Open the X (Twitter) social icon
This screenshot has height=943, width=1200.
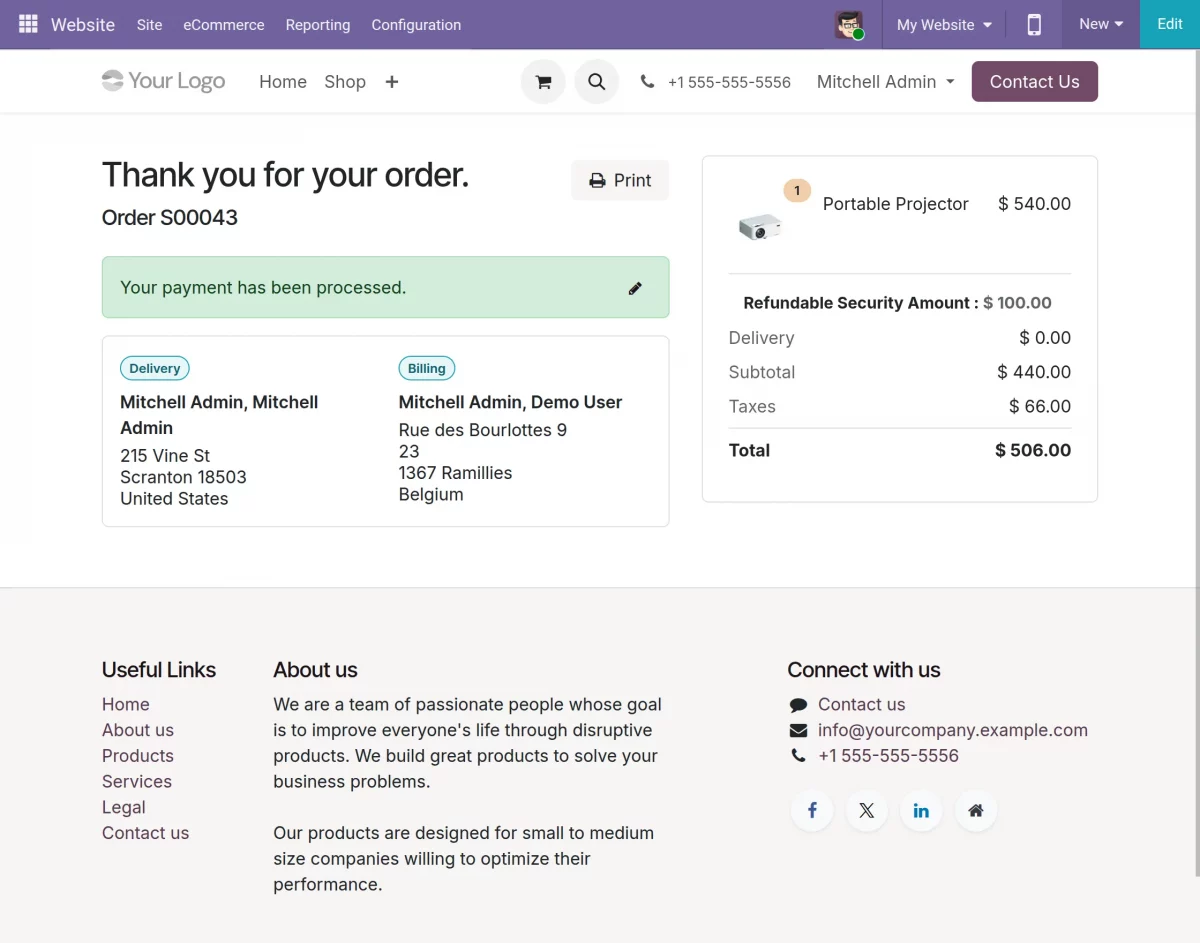coord(867,810)
